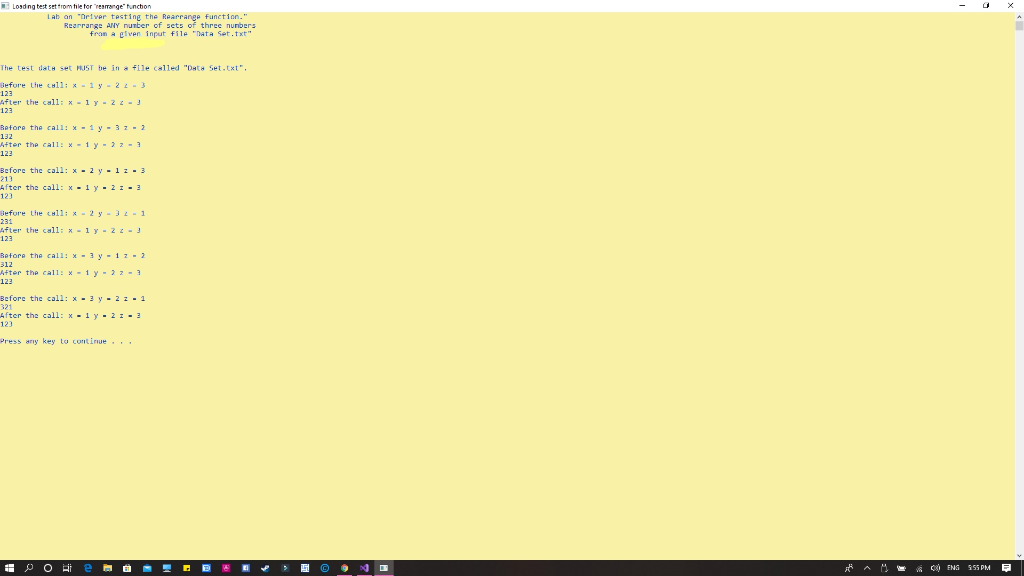Toggle Cortana voice assistant

pyautogui.click(x=46, y=568)
